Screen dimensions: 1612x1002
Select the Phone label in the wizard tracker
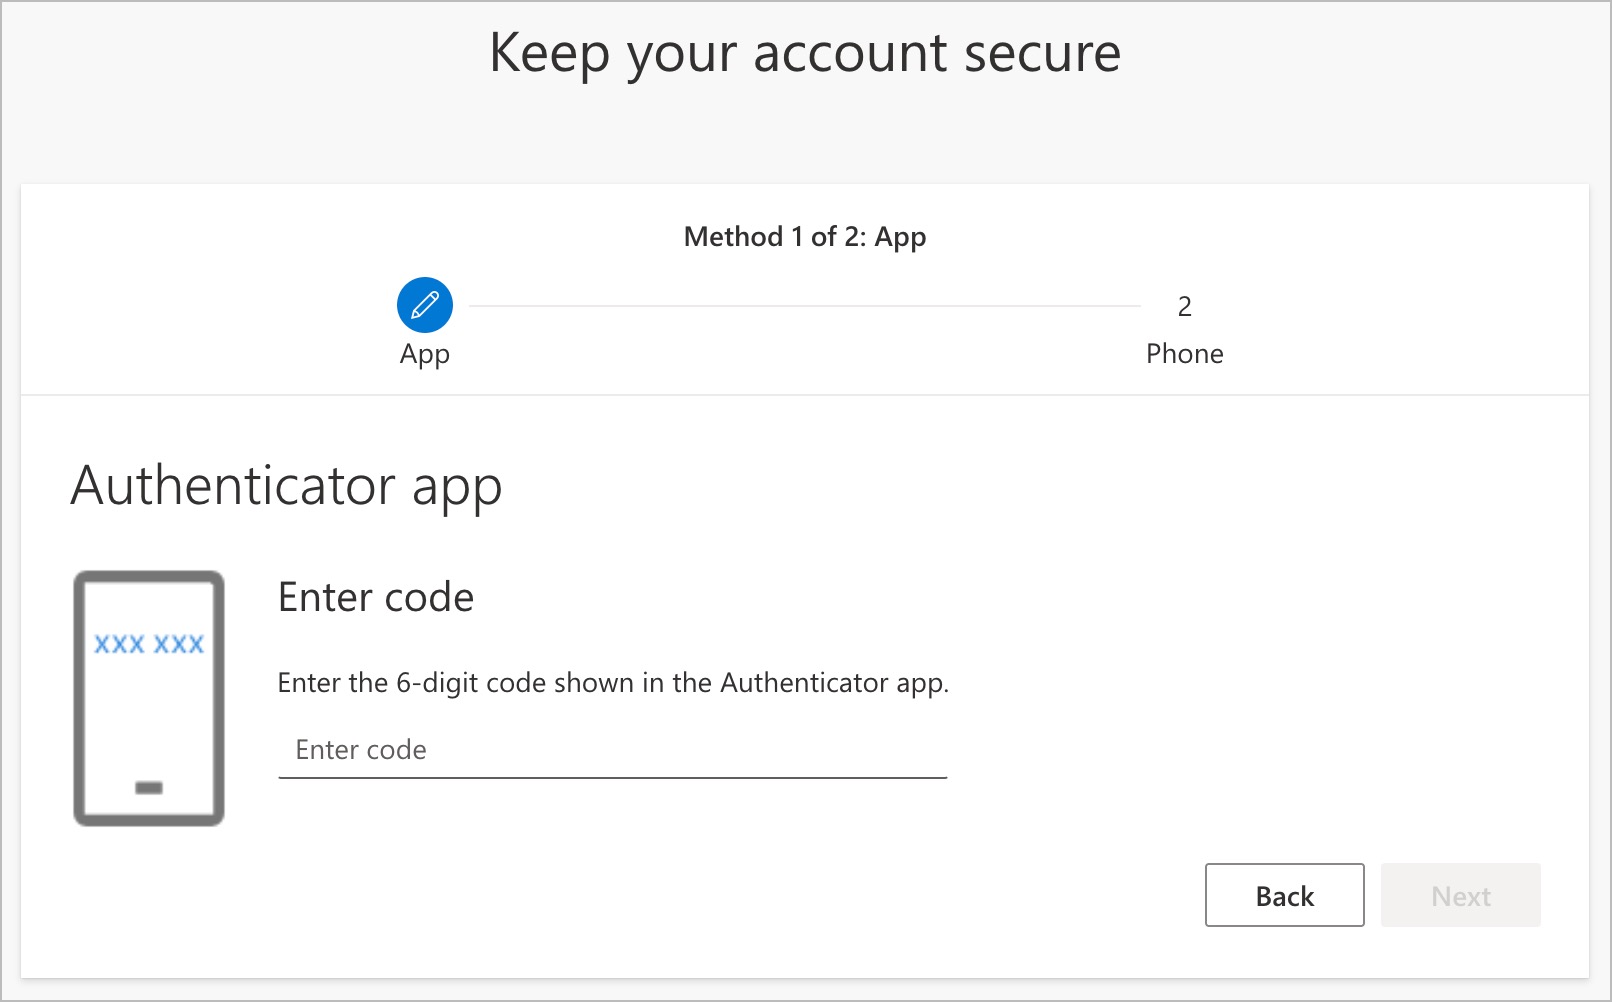pyautogui.click(x=1184, y=353)
